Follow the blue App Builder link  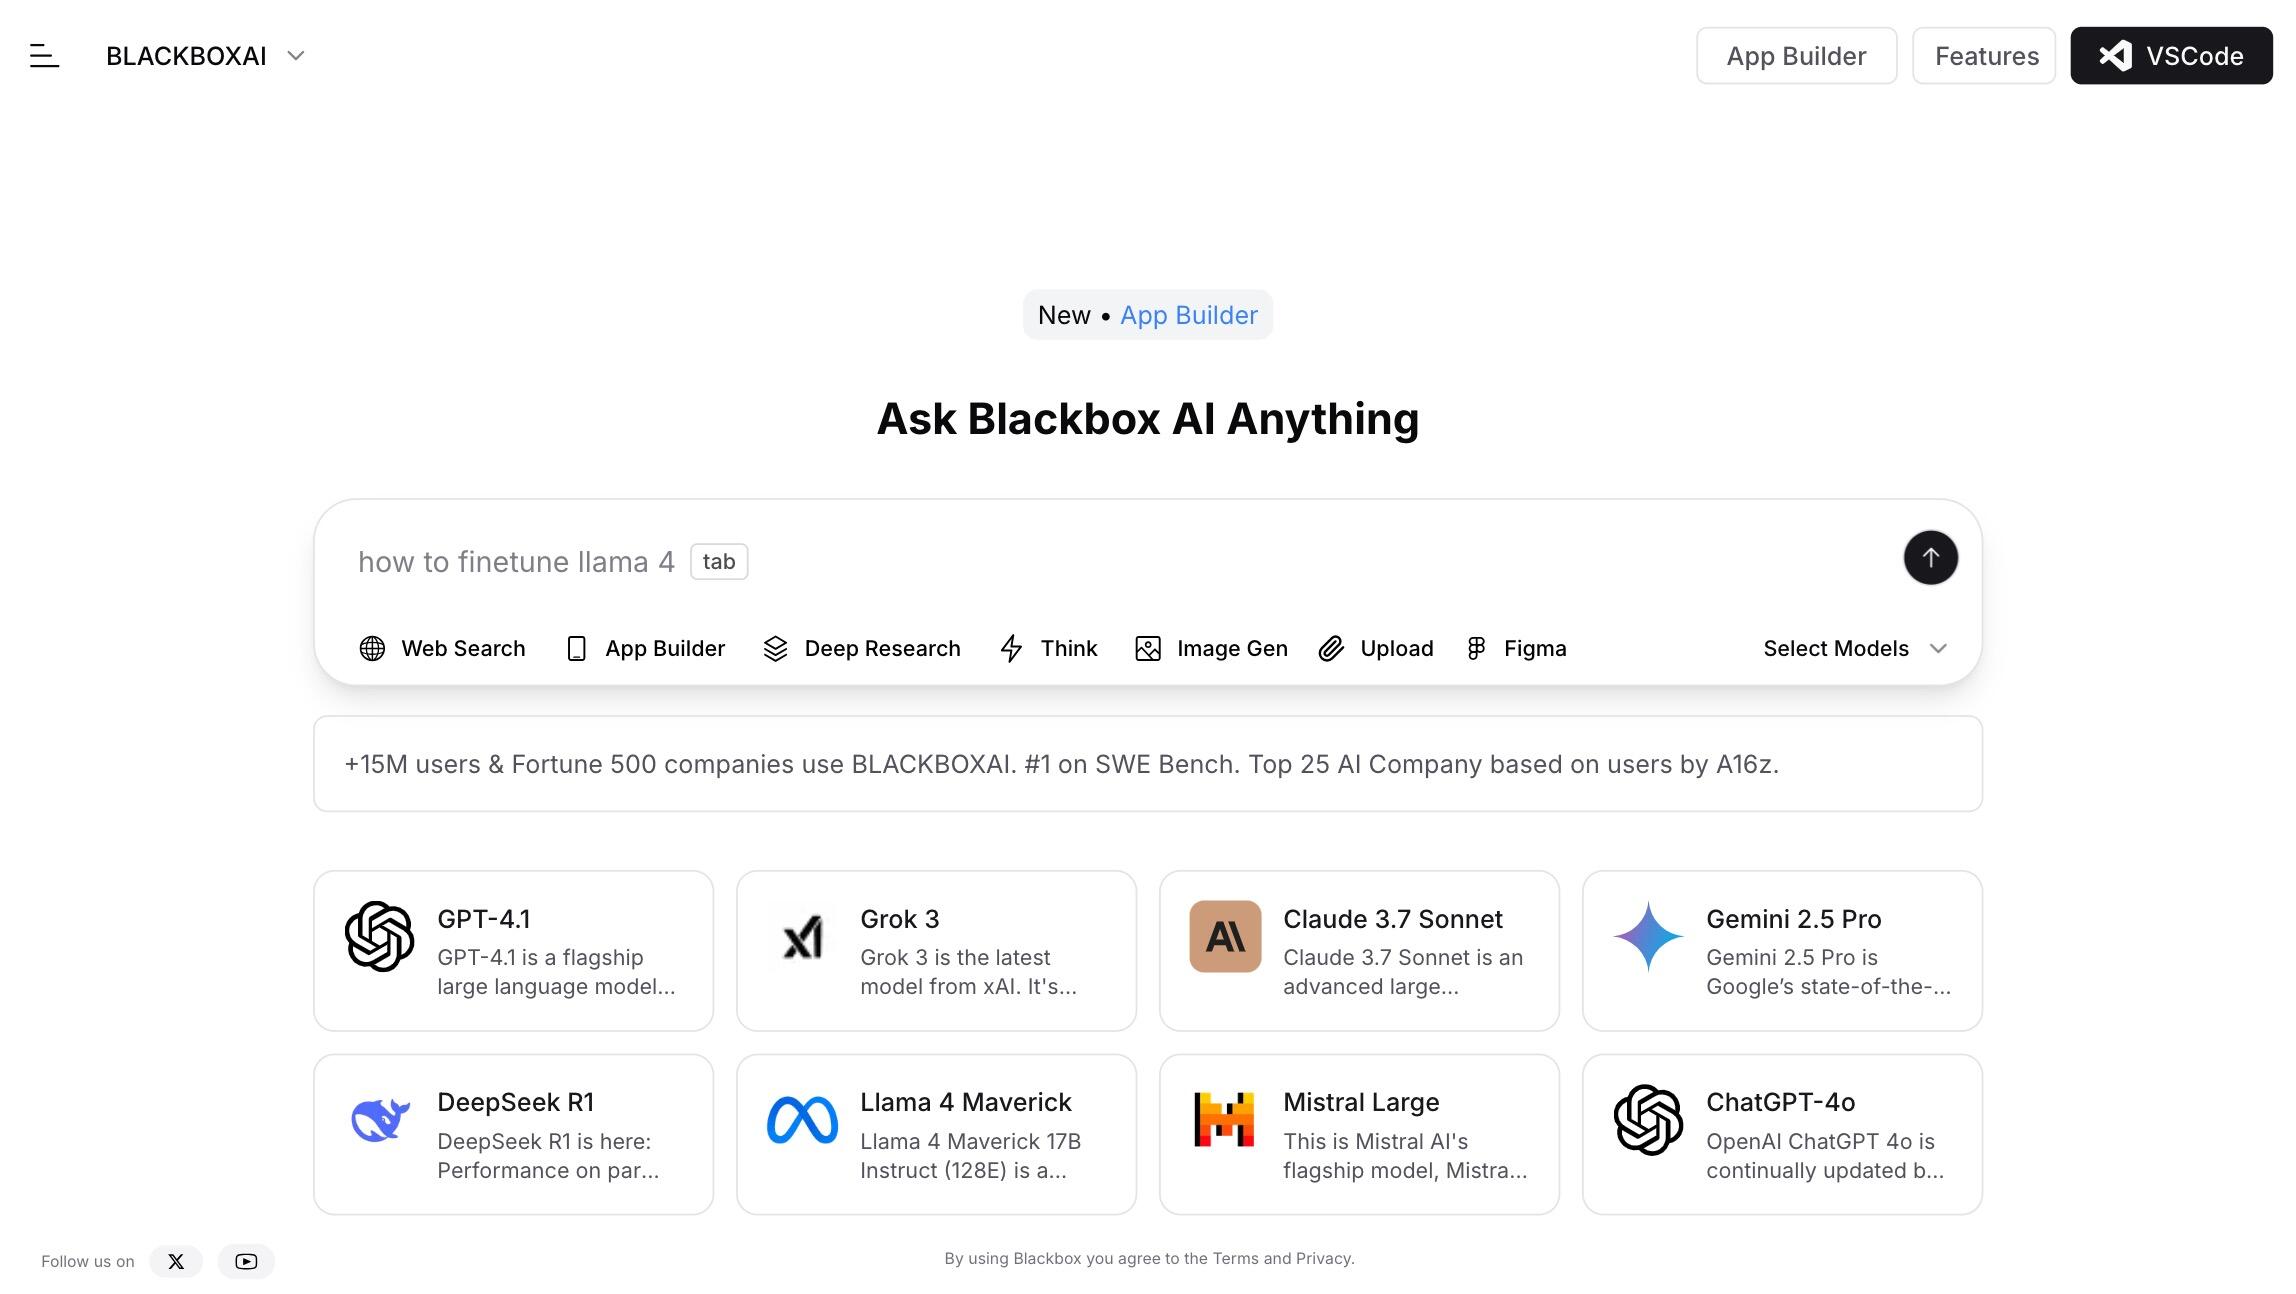tap(1188, 315)
